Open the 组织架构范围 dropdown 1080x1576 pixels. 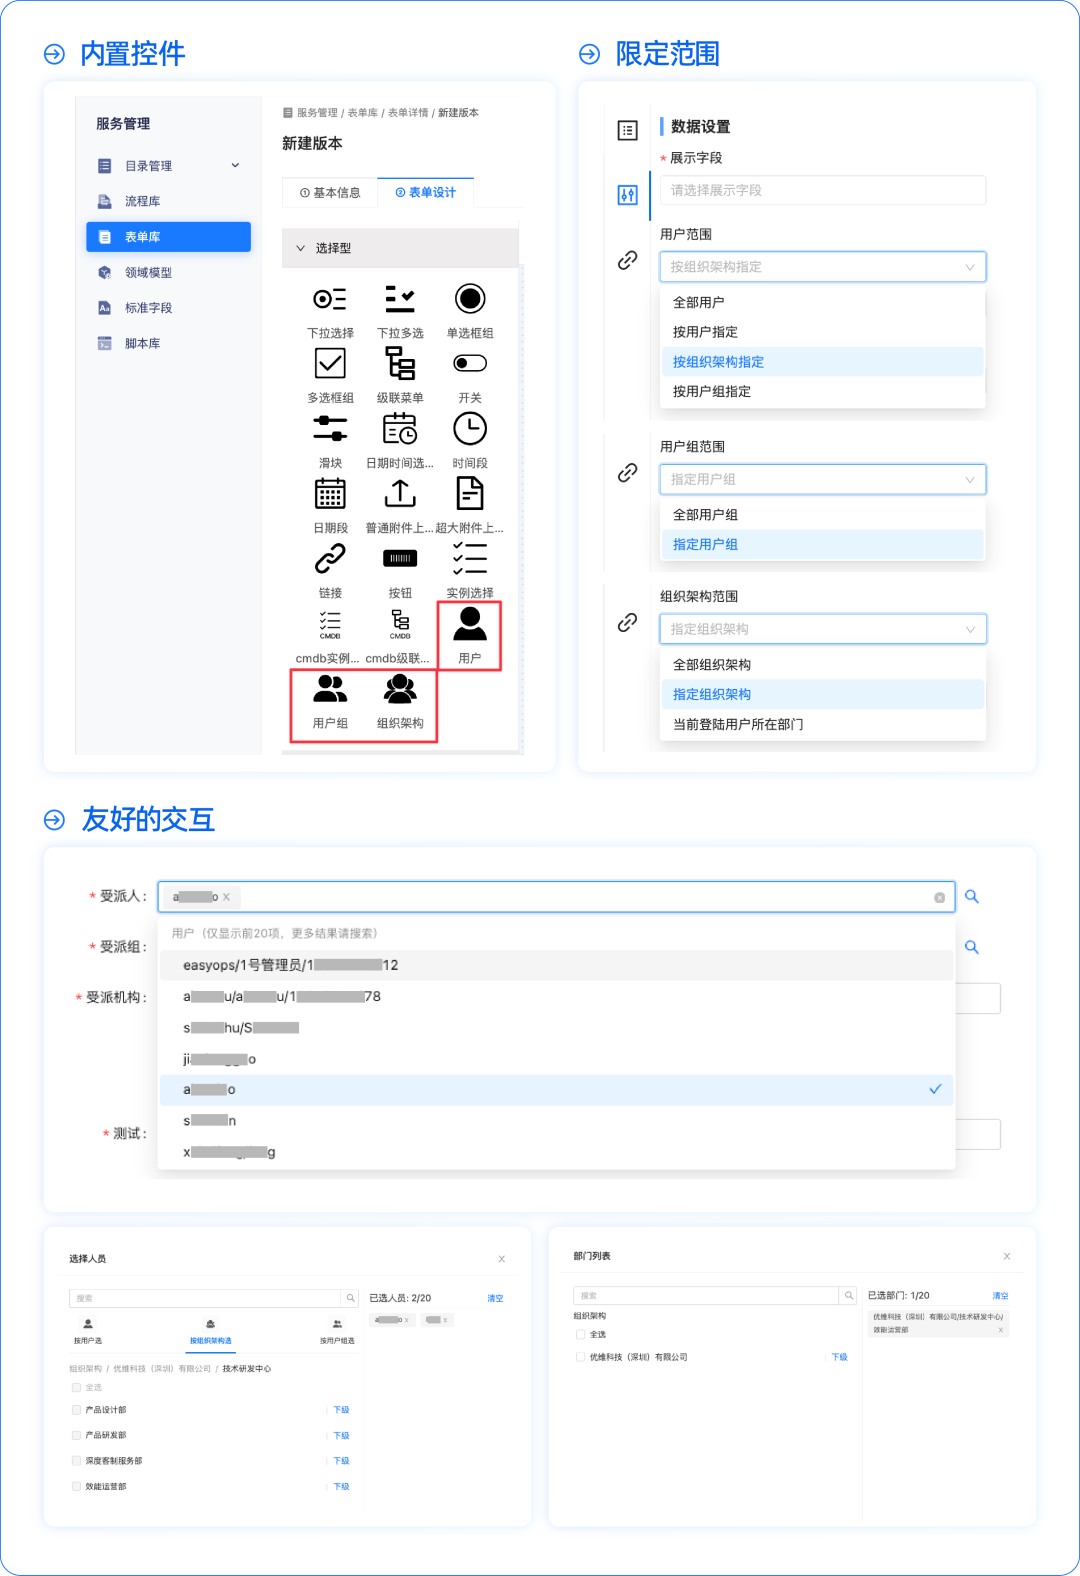coord(823,629)
